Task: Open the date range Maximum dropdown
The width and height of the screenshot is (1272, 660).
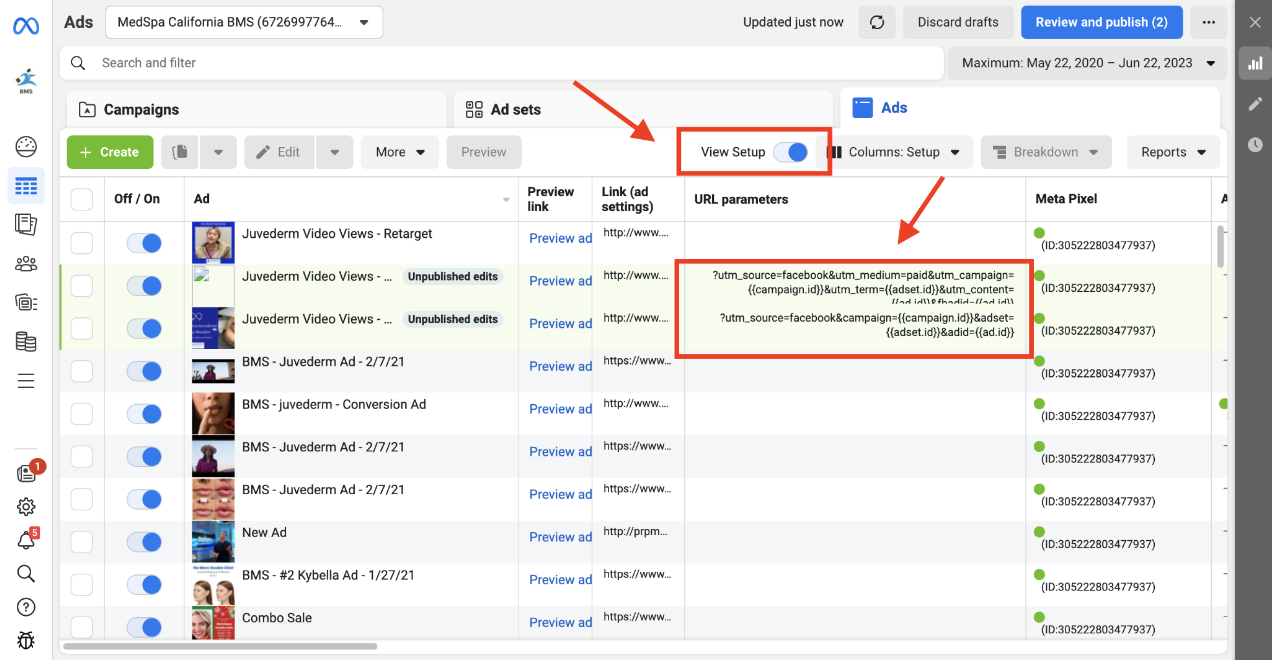Action: pos(1088,63)
